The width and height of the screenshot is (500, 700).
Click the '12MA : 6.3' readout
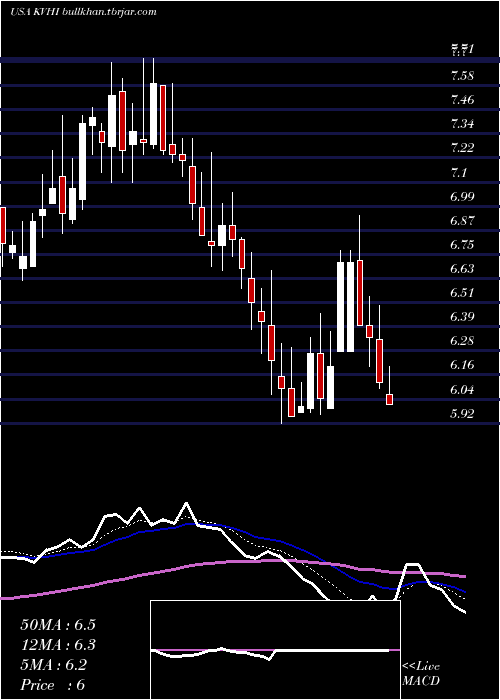pyautogui.click(x=58, y=645)
